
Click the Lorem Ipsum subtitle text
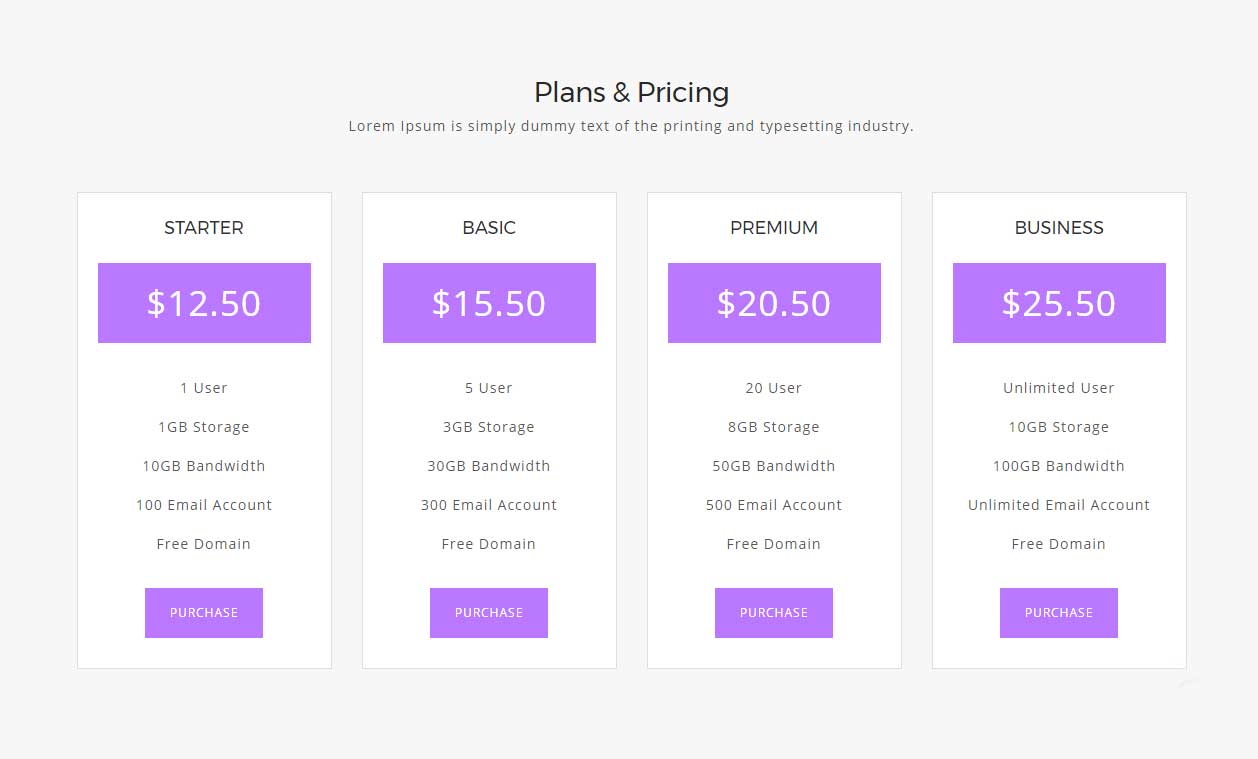coord(631,126)
